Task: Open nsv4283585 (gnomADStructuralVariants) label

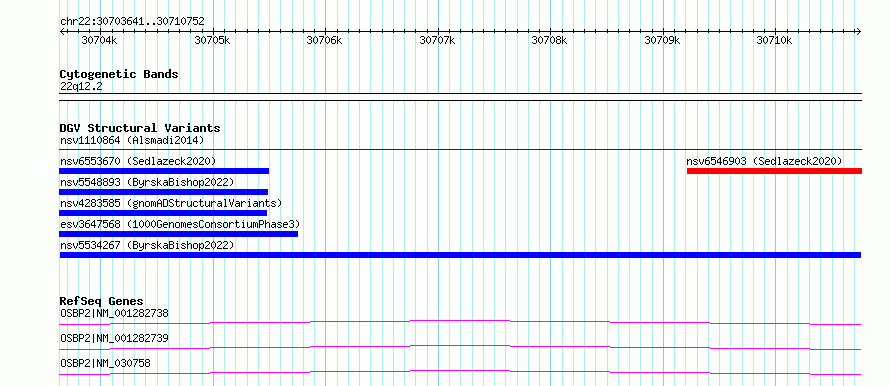Action: [171, 203]
